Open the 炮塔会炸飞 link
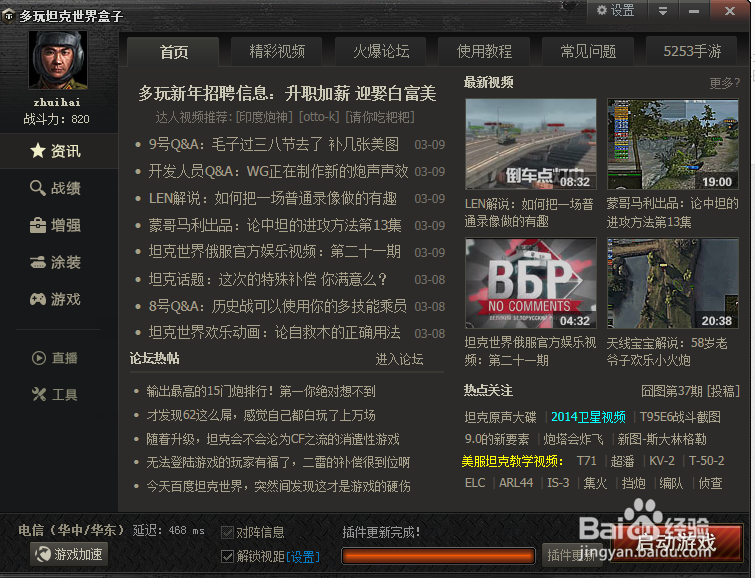755x578 pixels. point(573,439)
